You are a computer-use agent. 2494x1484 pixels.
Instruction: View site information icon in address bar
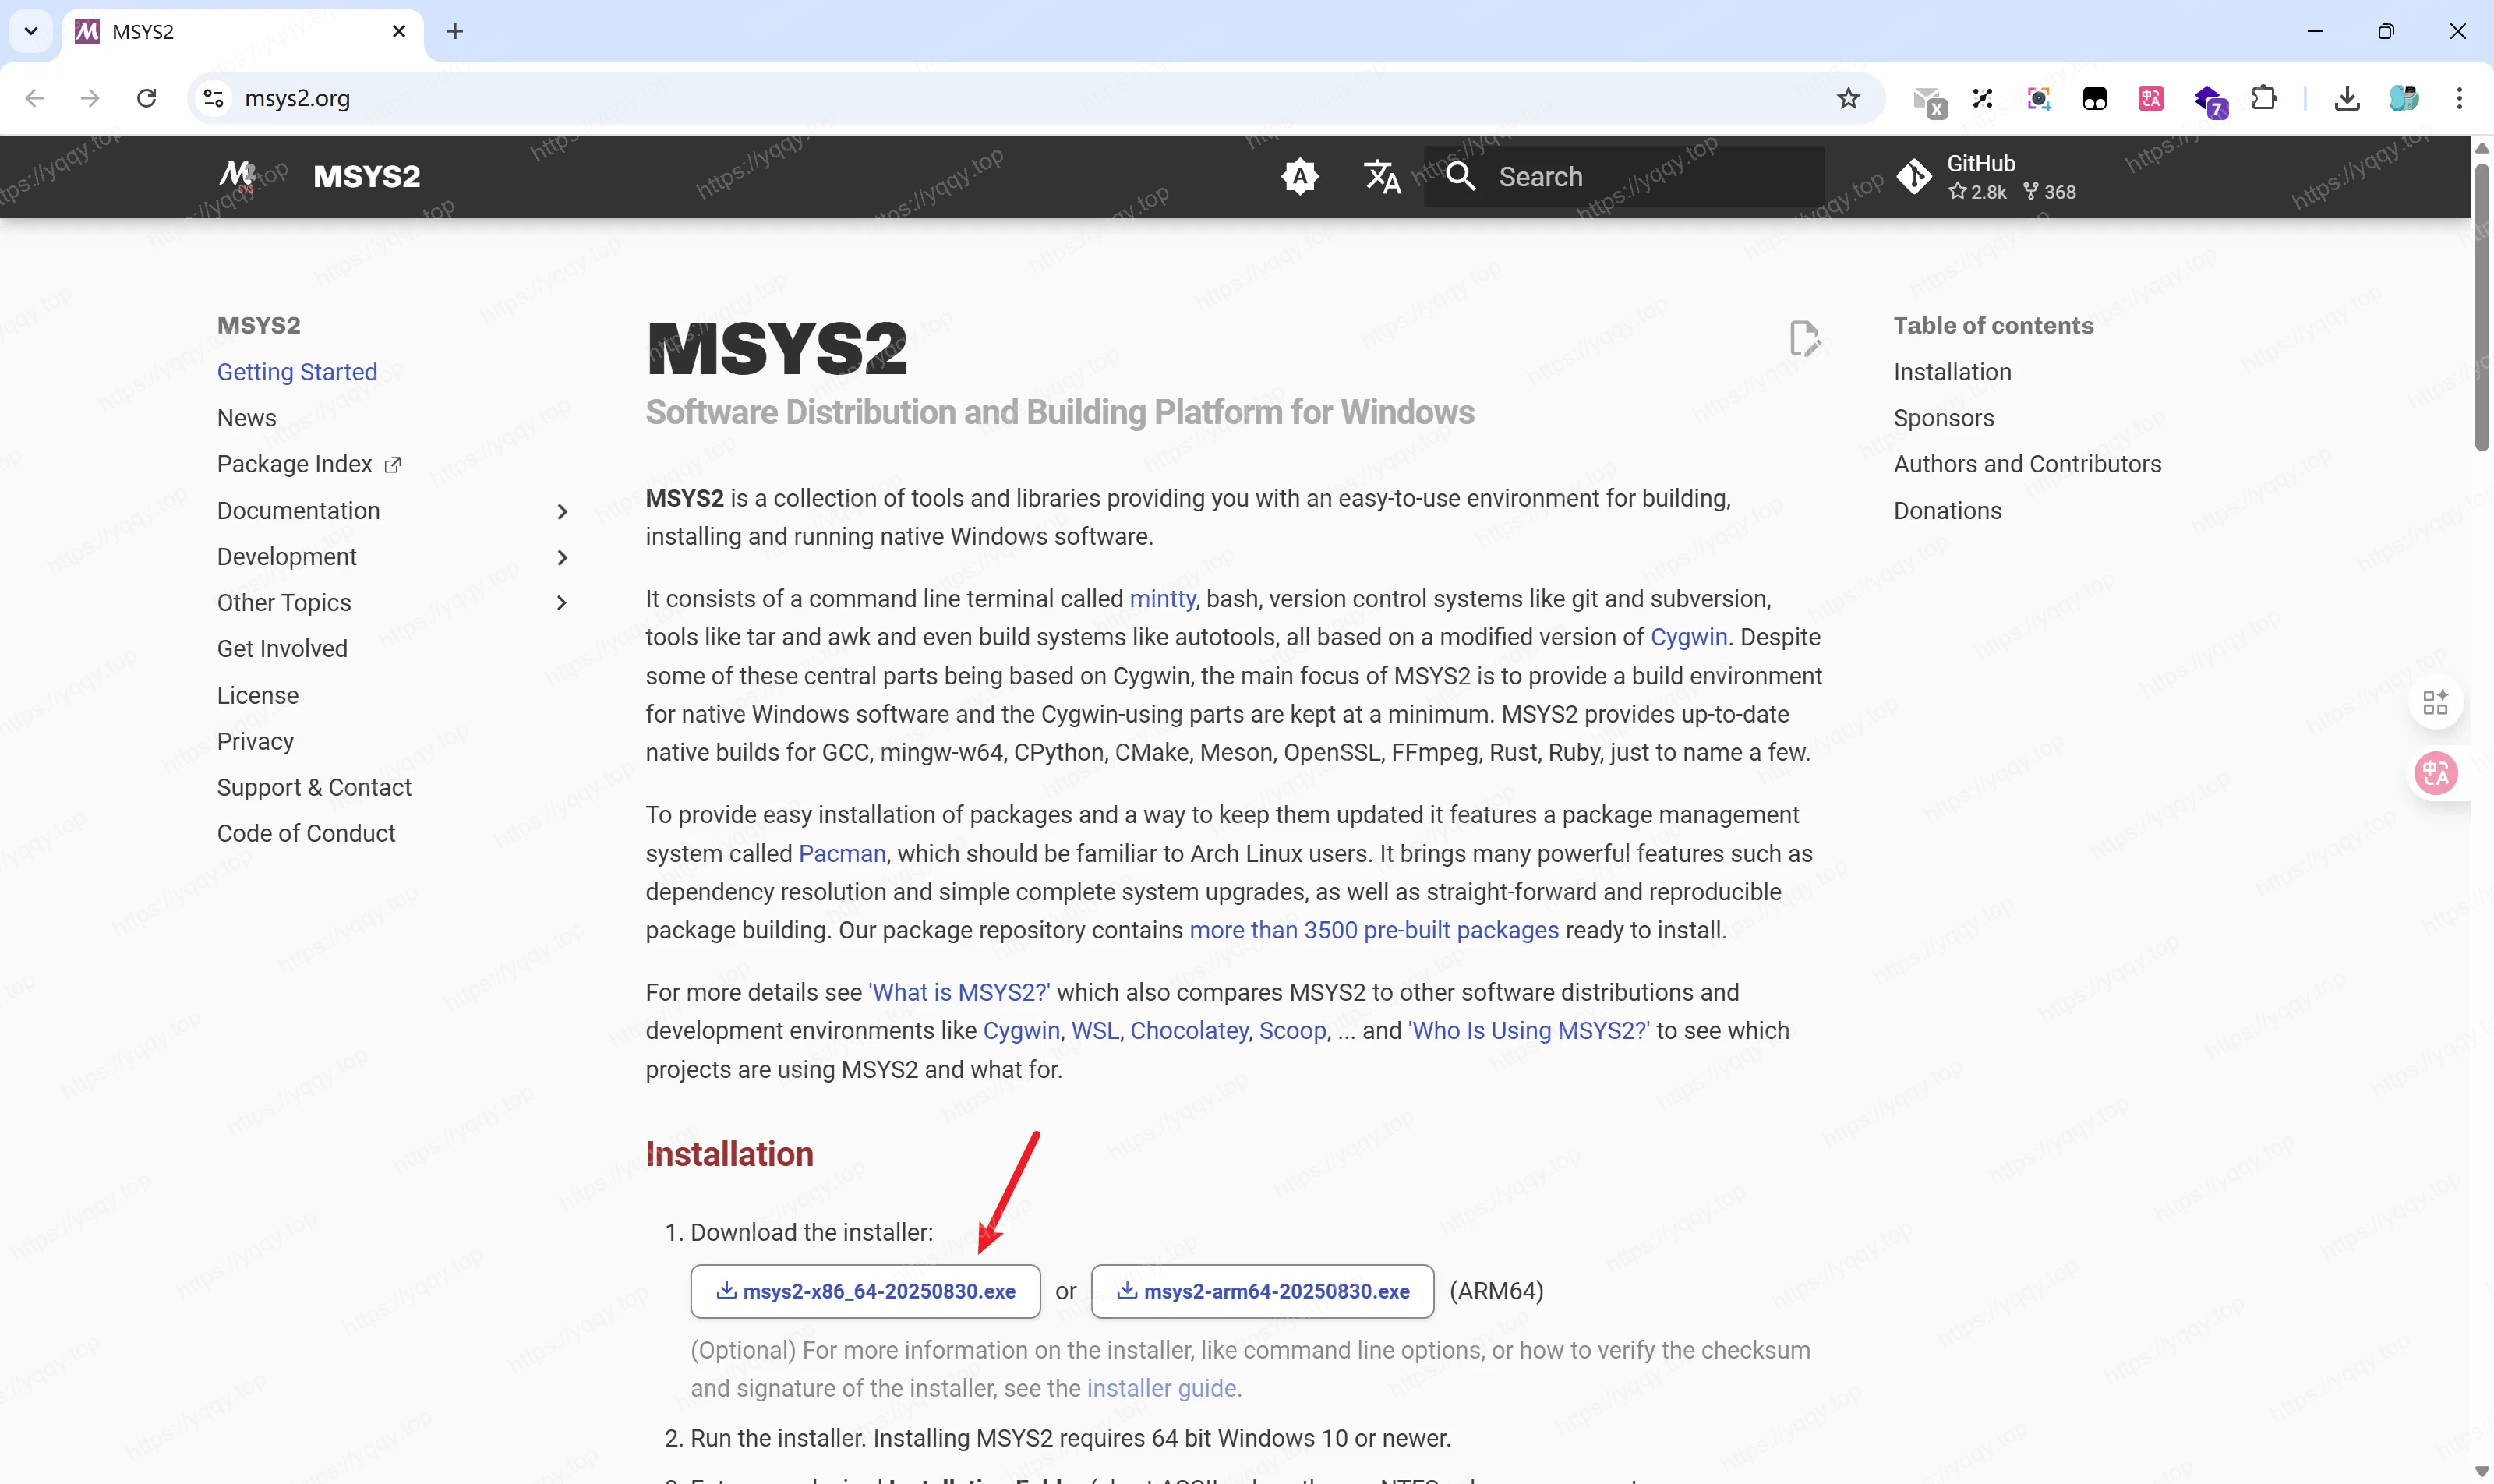coord(213,98)
